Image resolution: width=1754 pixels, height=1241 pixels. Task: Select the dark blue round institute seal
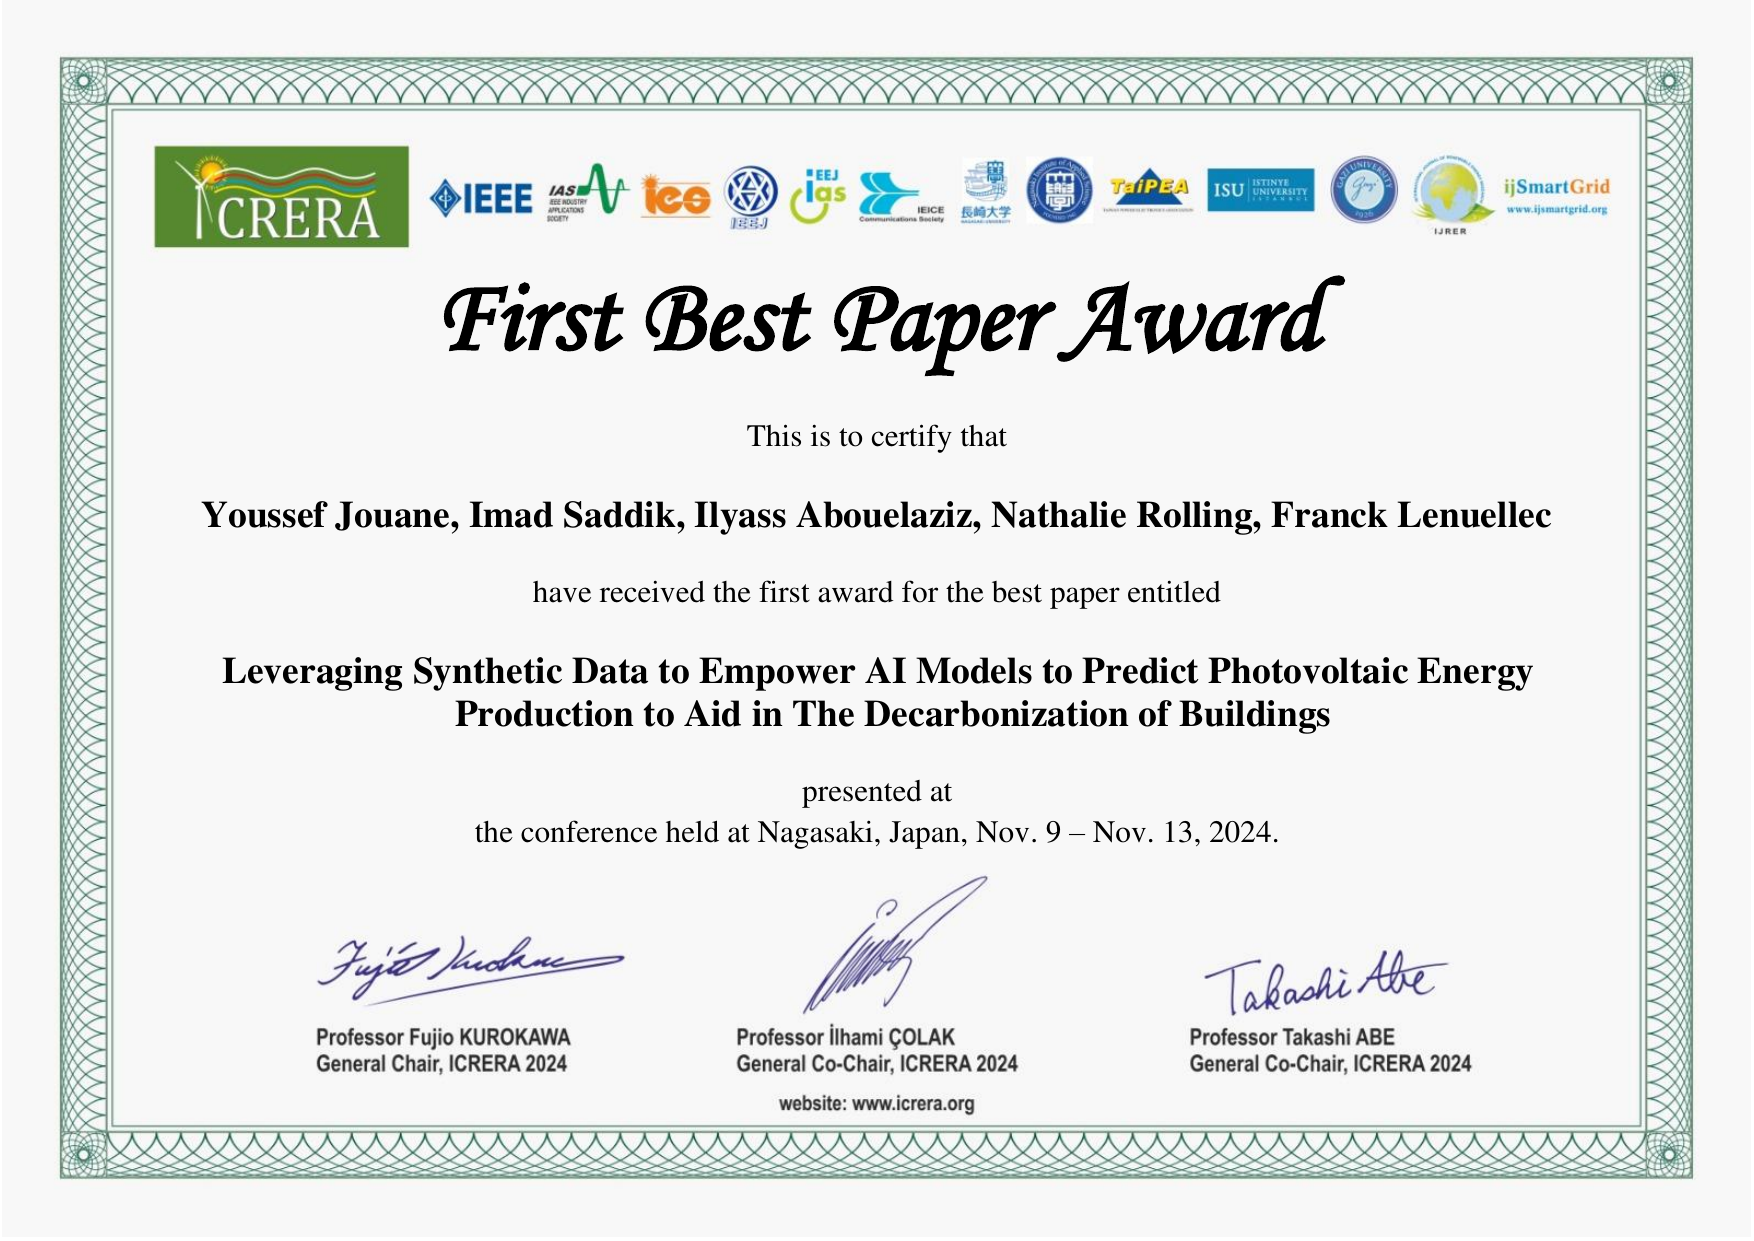coord(1060,190)
